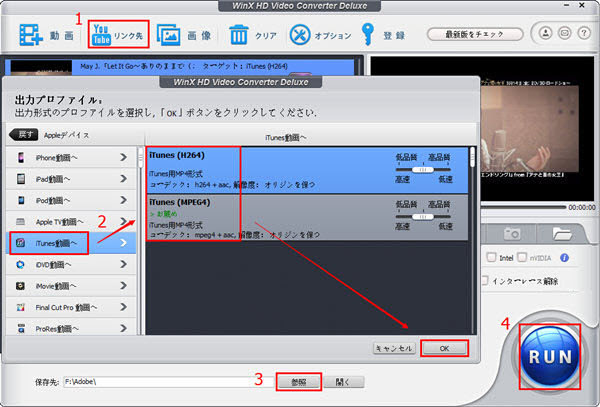Click the open folder tab icon
The height and width of the screenshot is (407, 600).
pos(561,233)
